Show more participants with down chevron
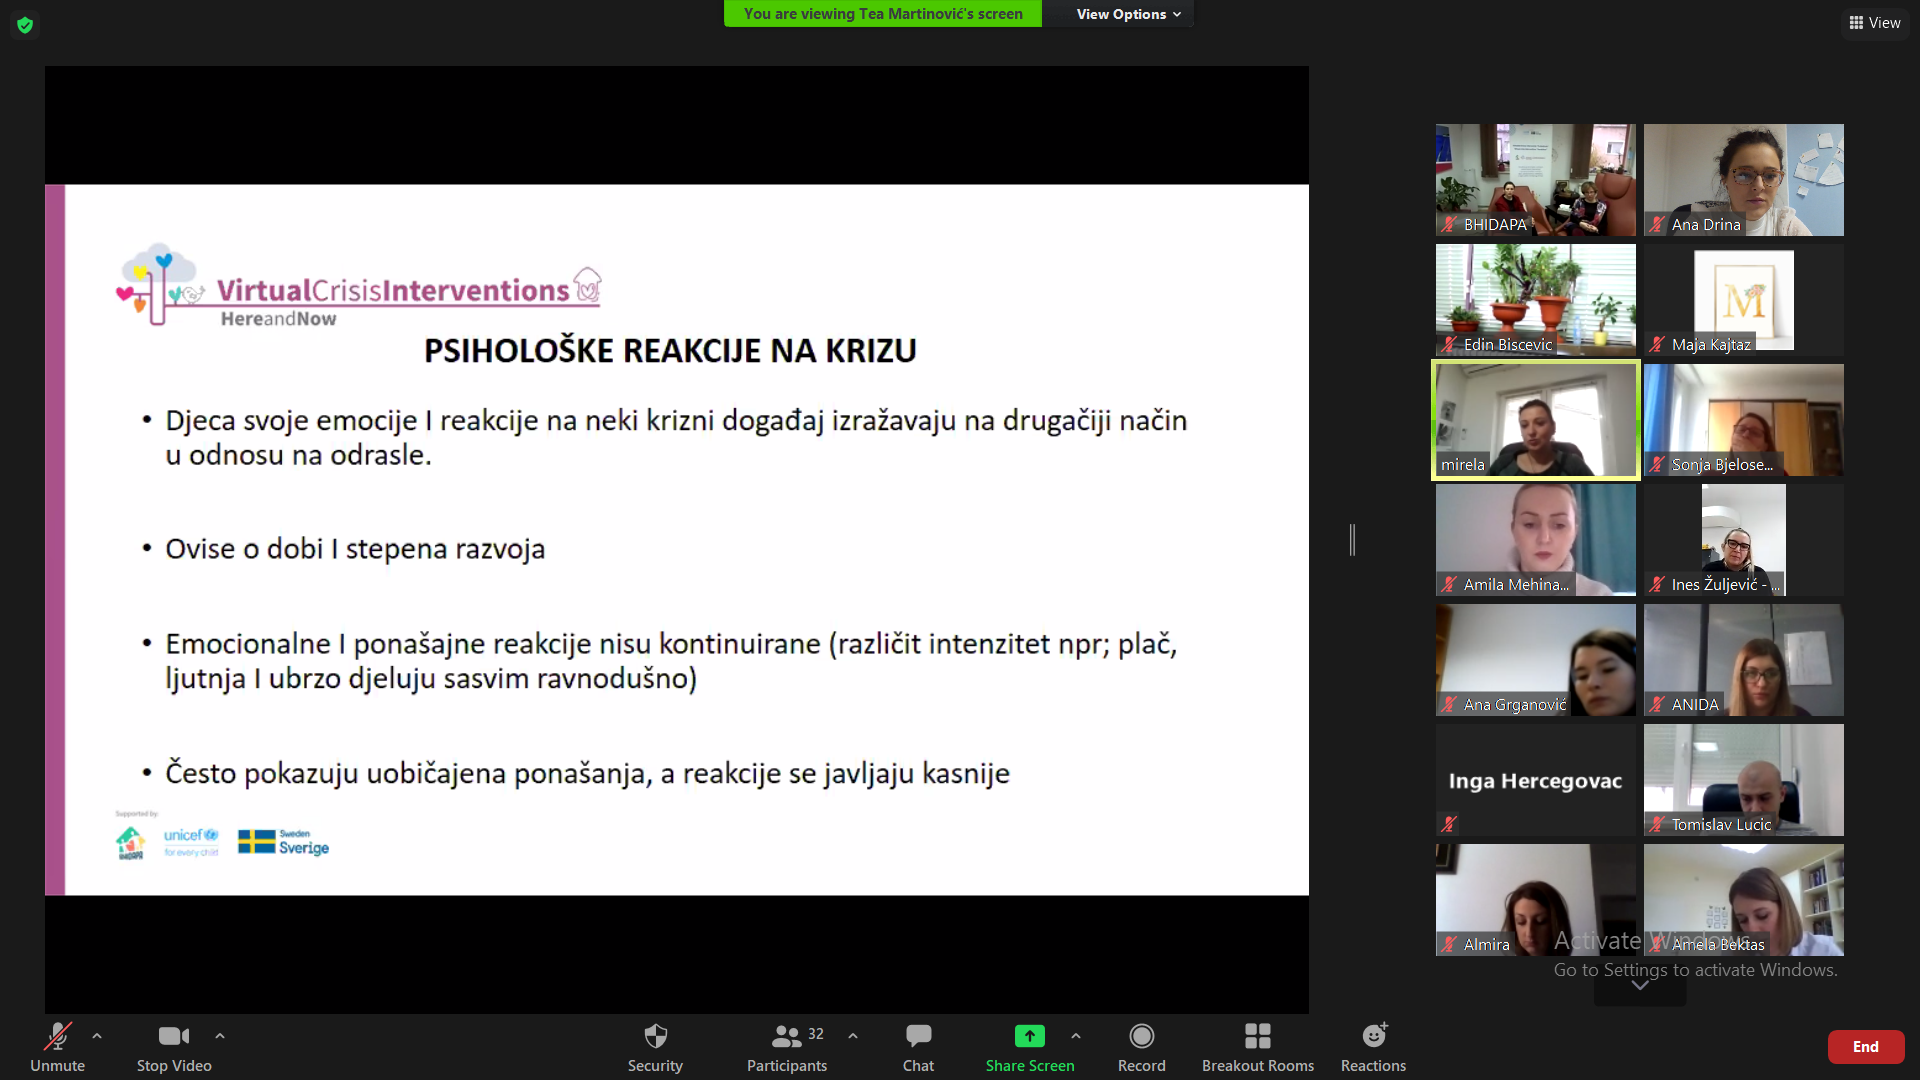 (1640, 986)
